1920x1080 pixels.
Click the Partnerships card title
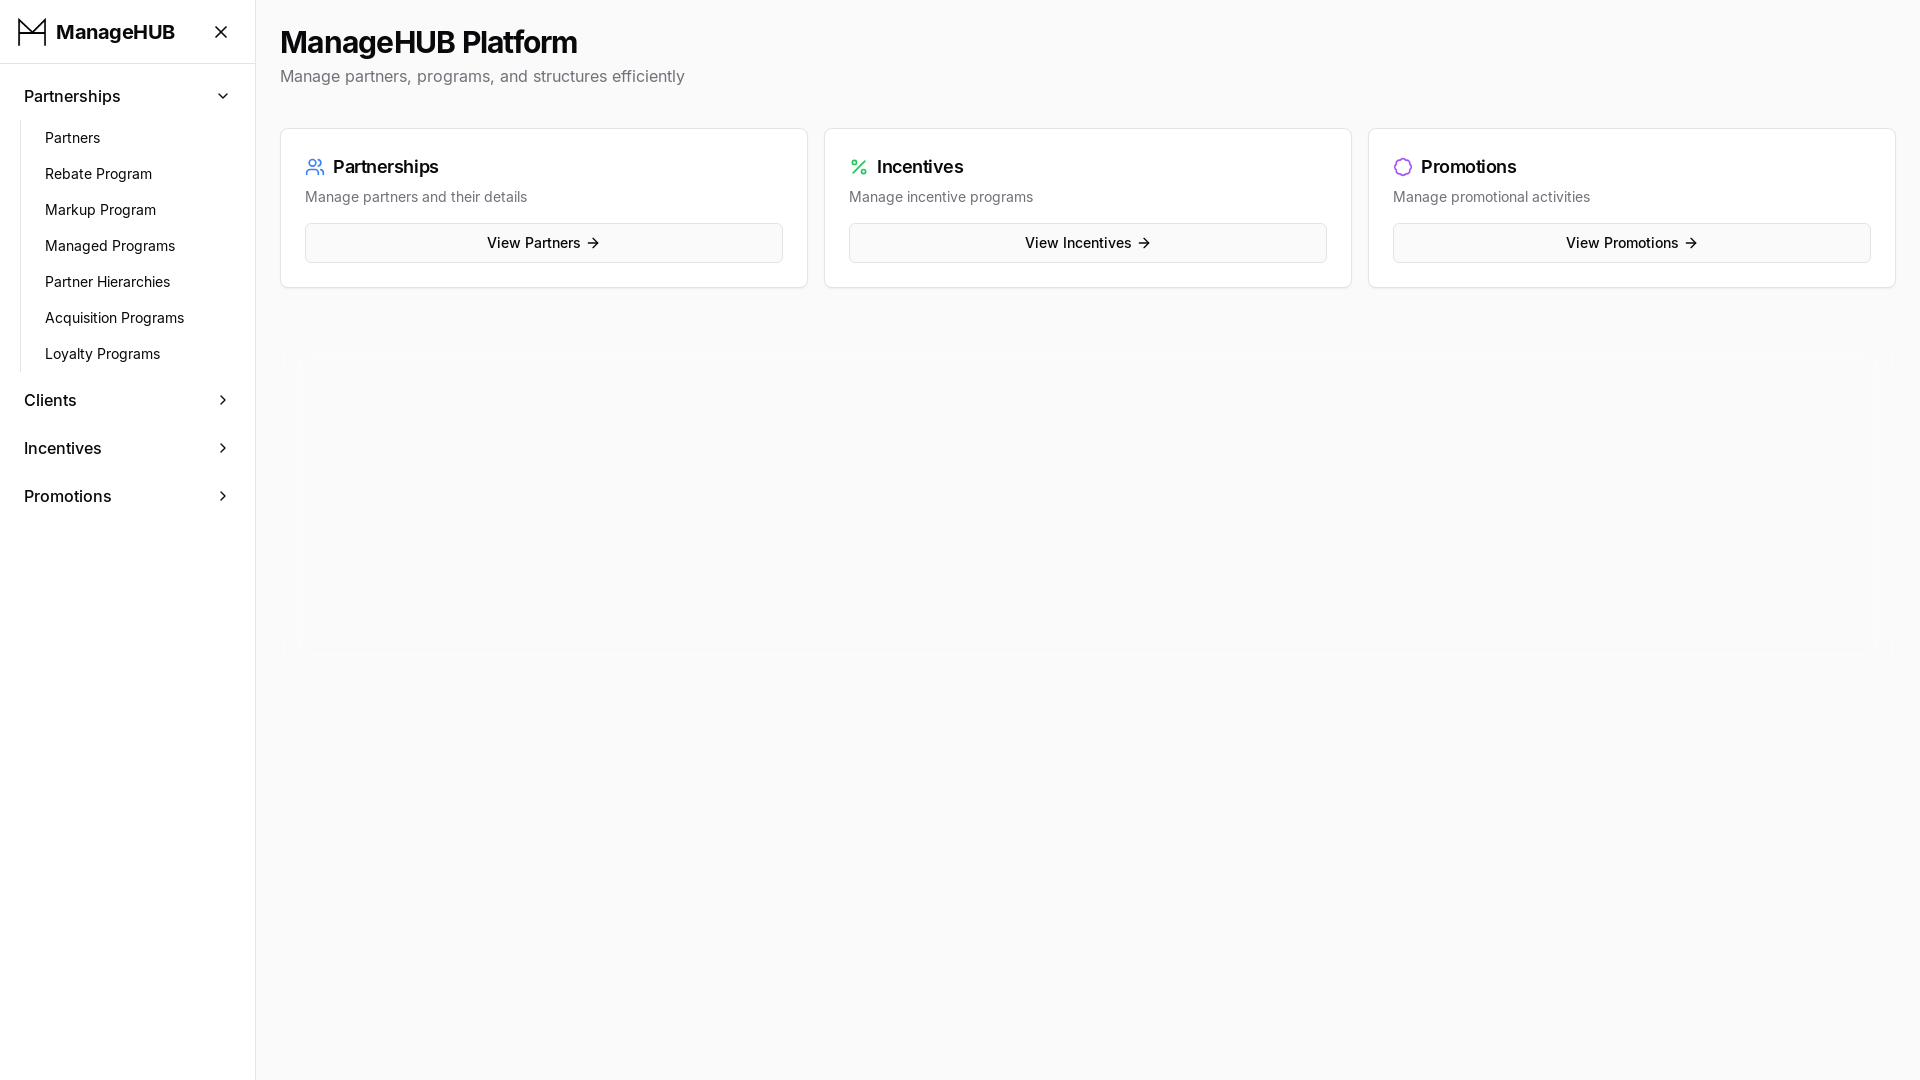[x=386, y=167]
